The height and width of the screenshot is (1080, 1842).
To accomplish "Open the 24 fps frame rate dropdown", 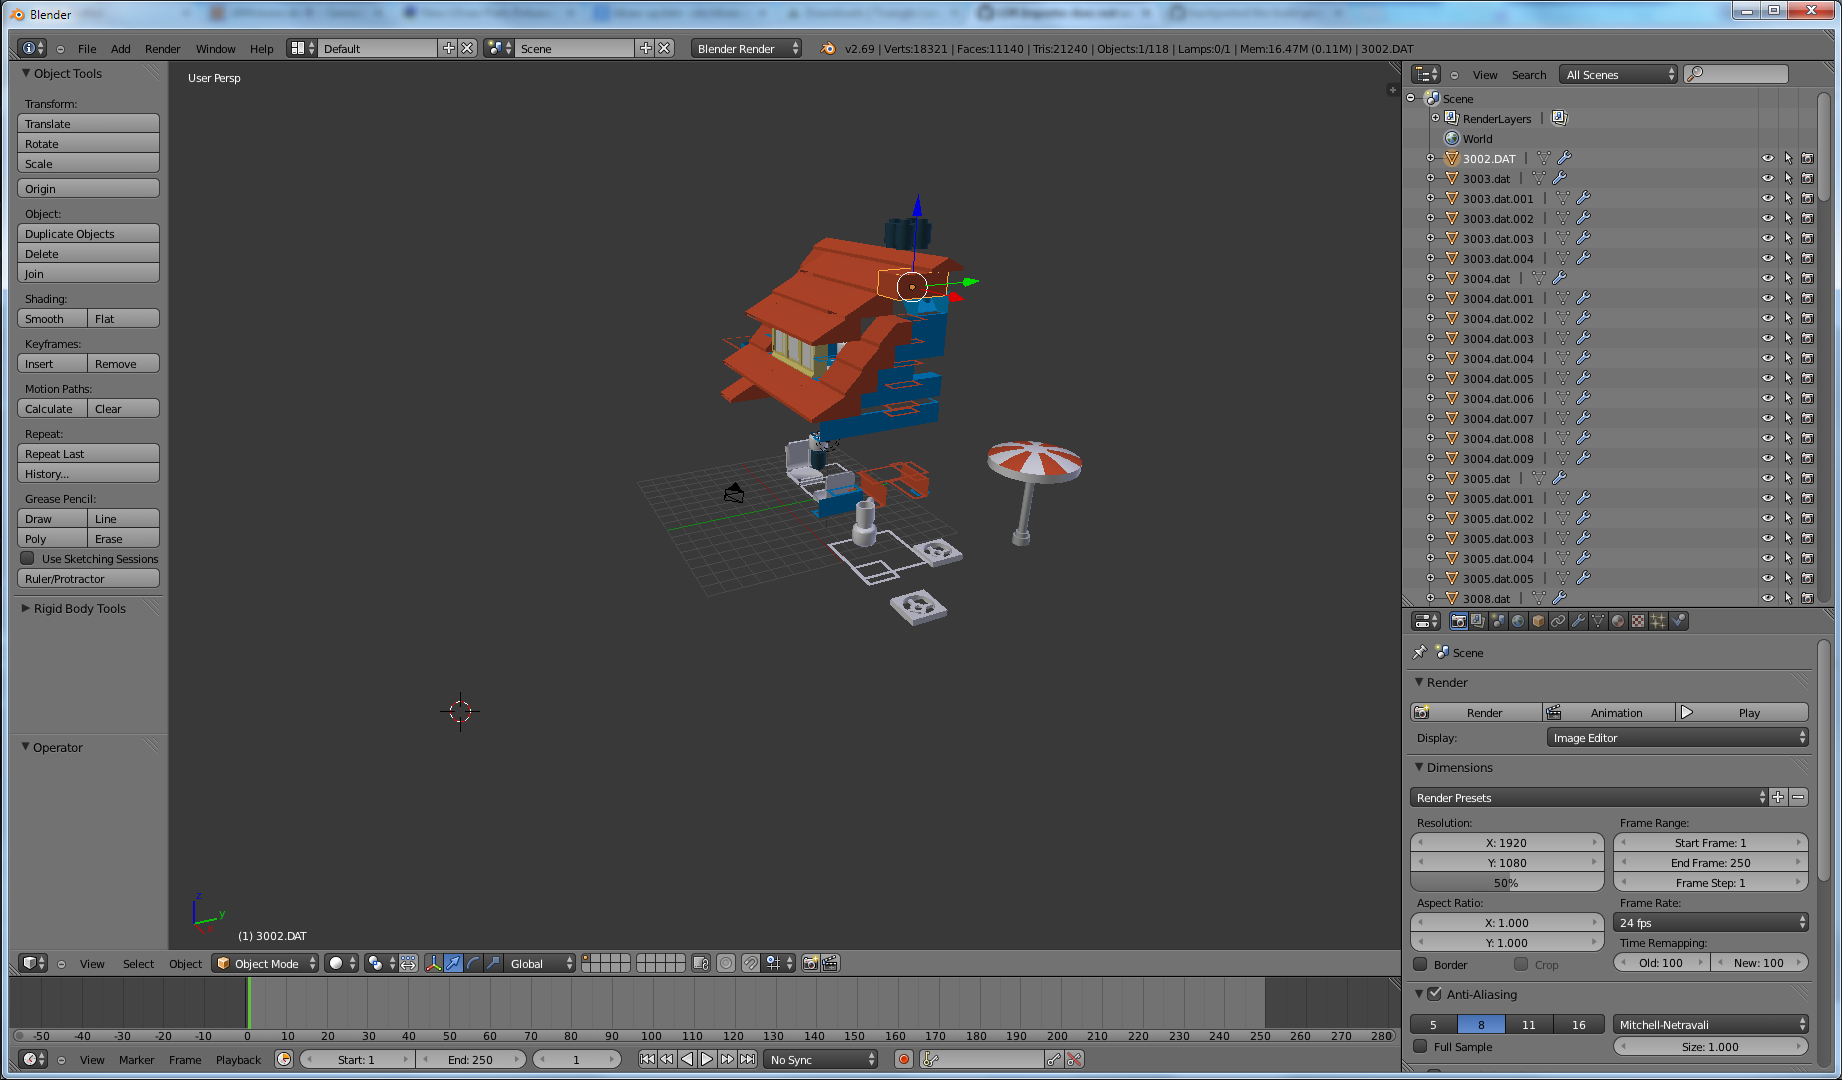I will (1711, 922).
